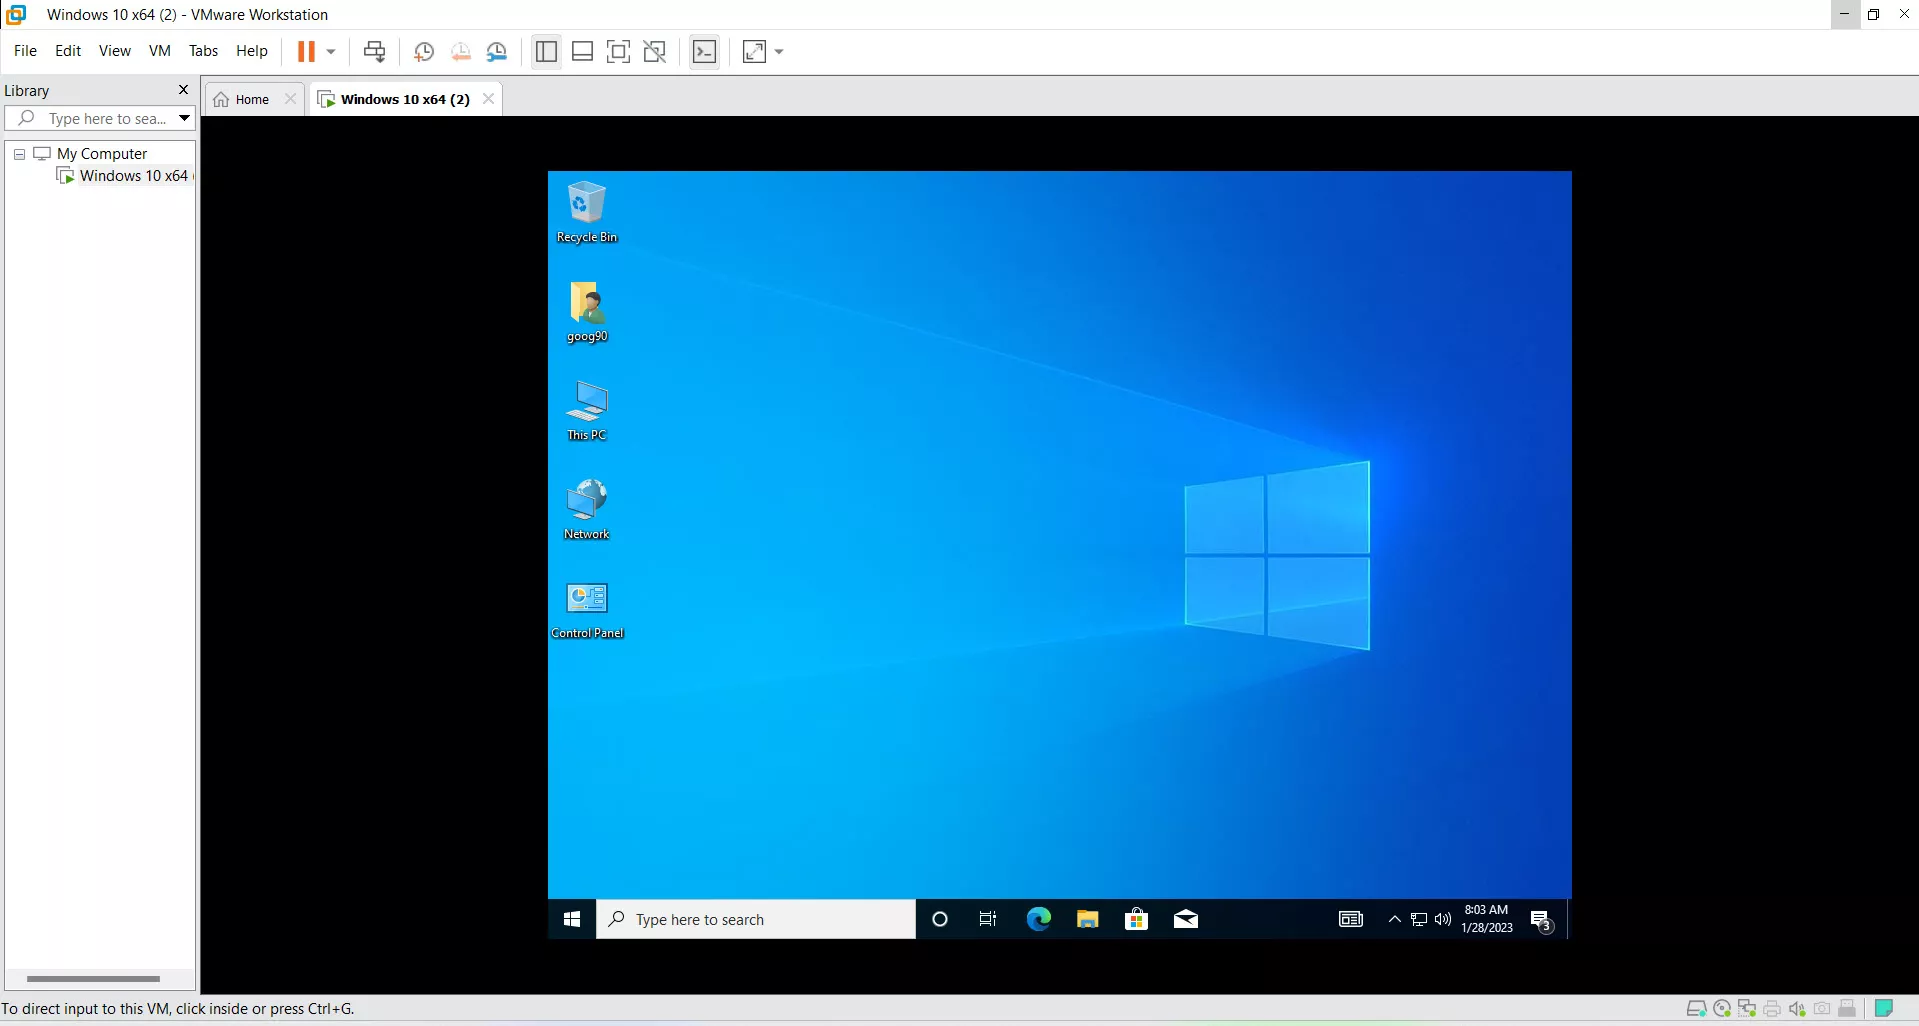Select the Recycle Bin desktop icon

click(587, 212)
